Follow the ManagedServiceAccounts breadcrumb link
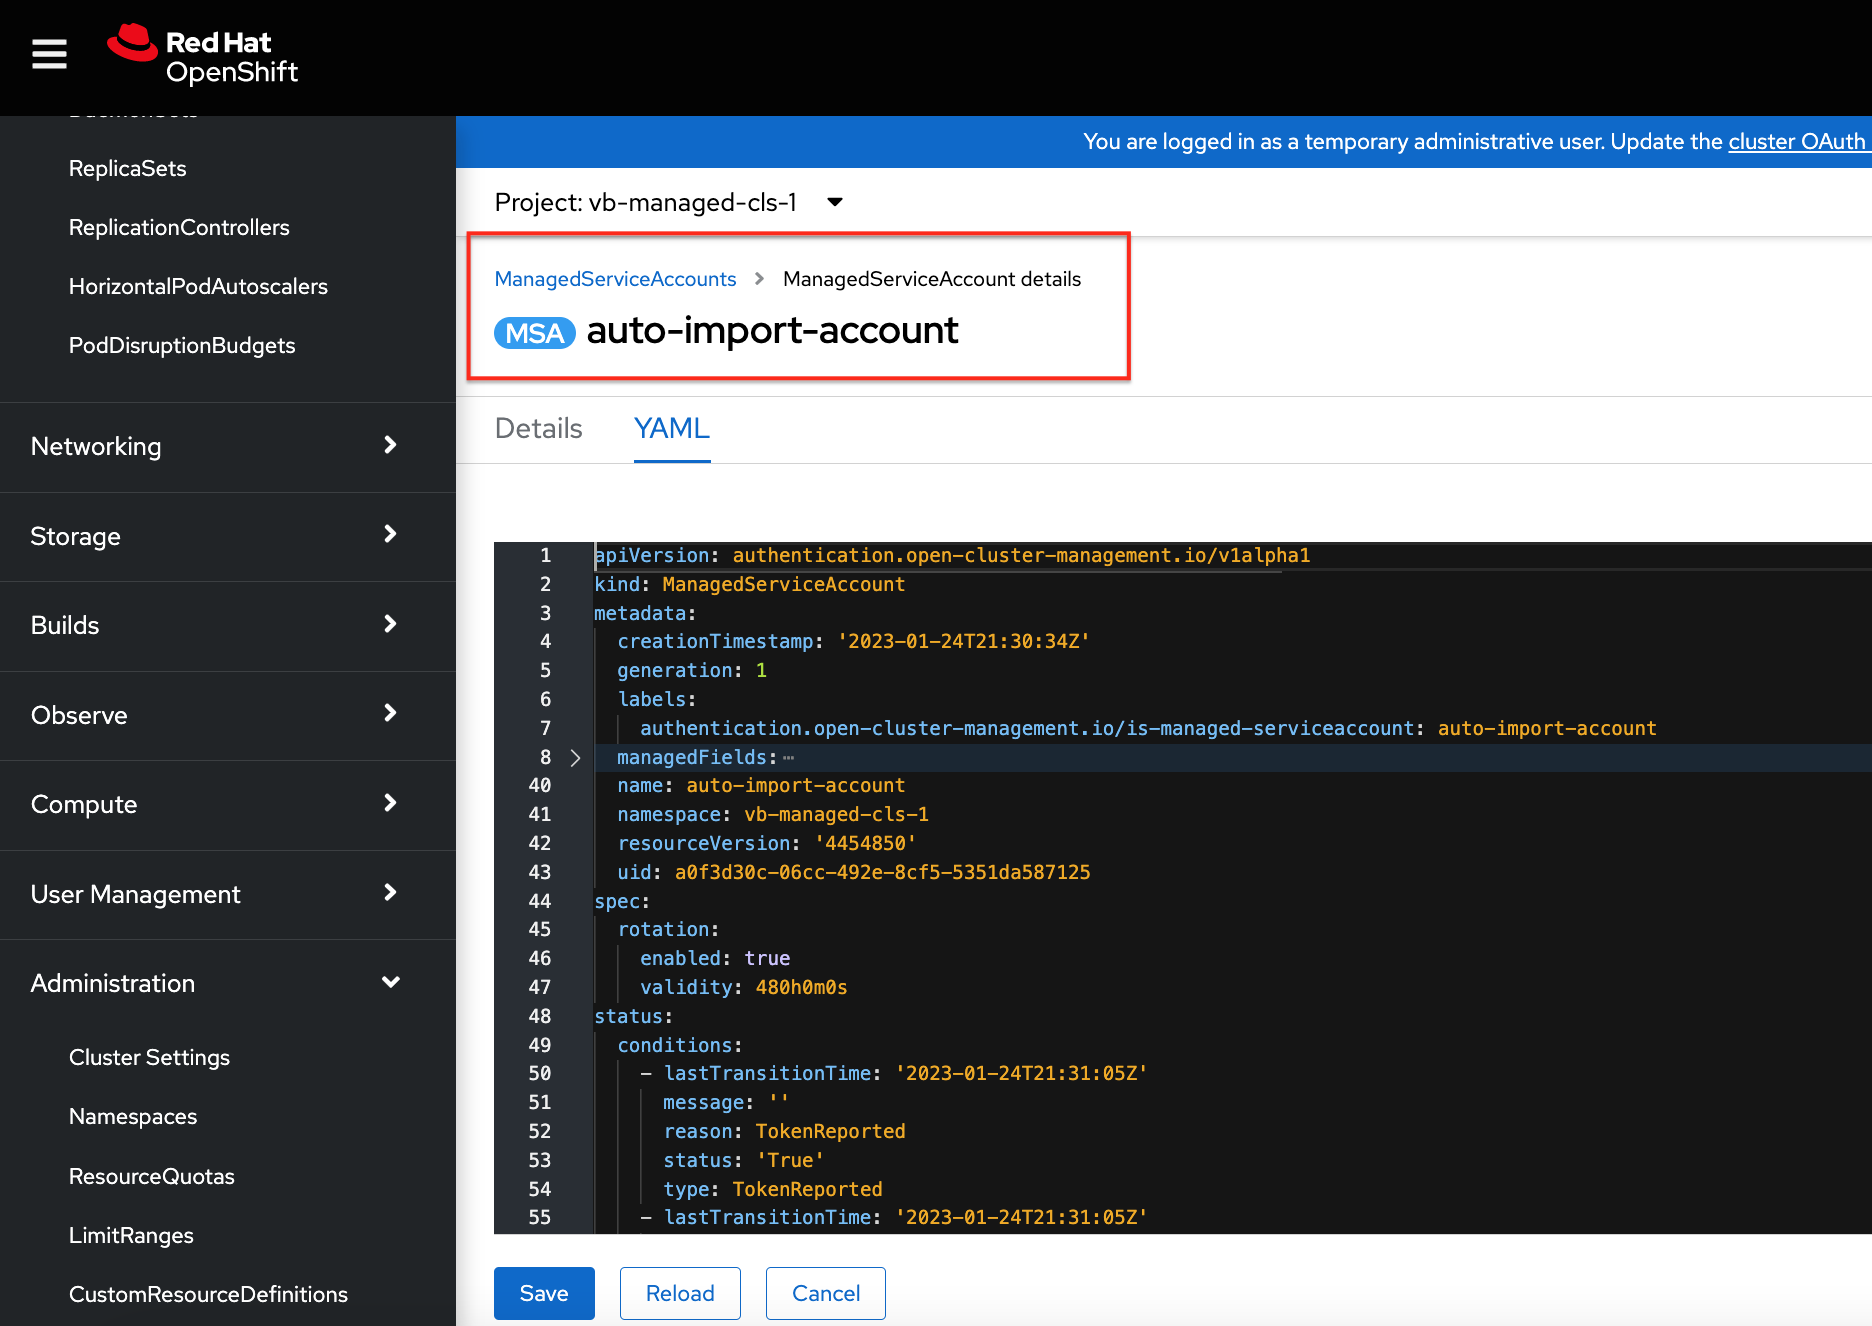 tap(615, 279)
